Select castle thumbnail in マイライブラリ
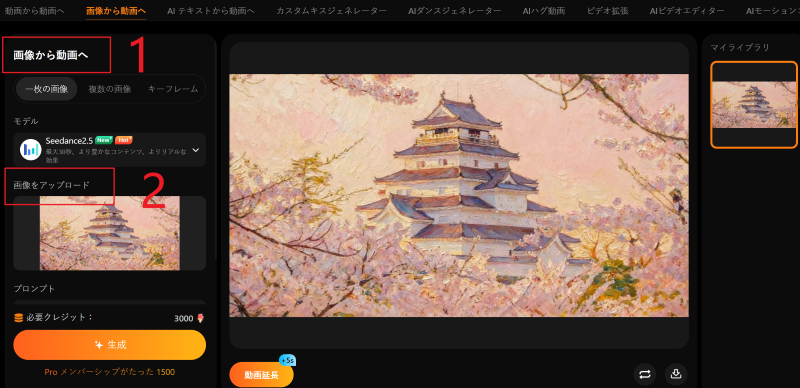The width and height of the screenshot is (800, 388). 754,105
